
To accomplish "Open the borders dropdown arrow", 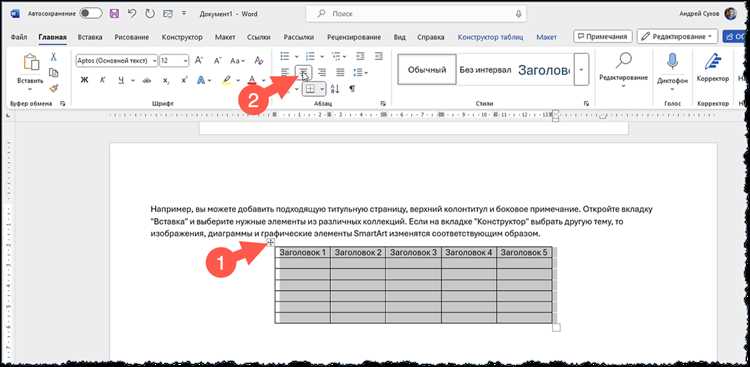I will 322,89.
